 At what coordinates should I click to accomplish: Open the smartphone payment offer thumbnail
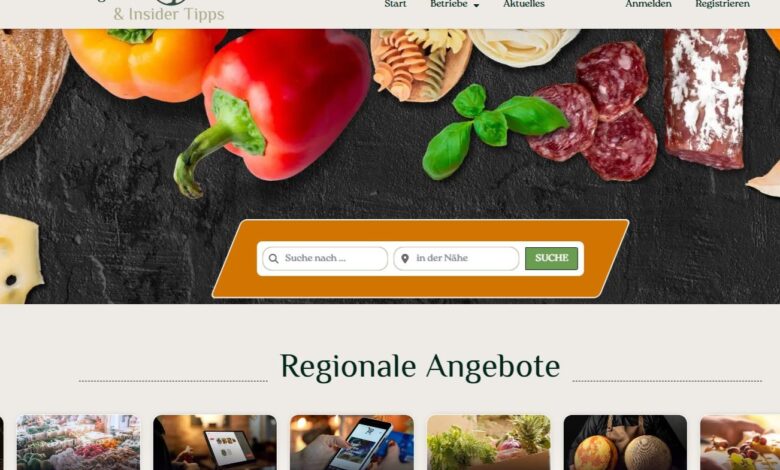point(352,443)
